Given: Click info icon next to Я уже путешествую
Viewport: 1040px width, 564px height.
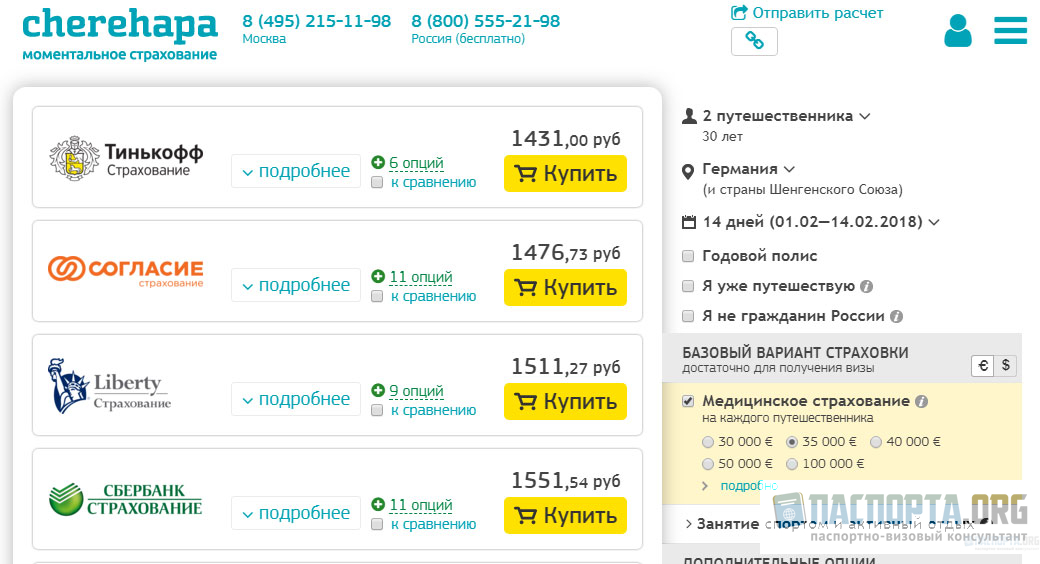Looking at the screenshot, I should point(866,287).
